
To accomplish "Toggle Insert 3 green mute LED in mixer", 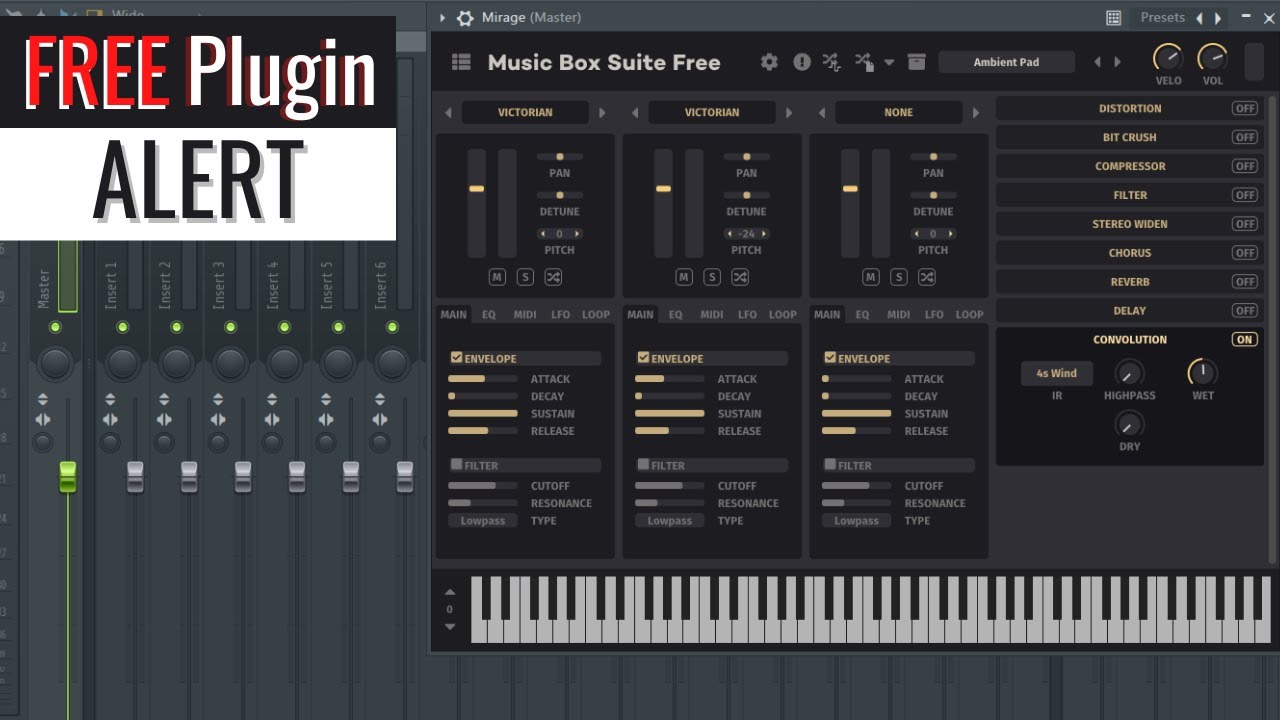I will pyautogui.click(x=231, y=327).
